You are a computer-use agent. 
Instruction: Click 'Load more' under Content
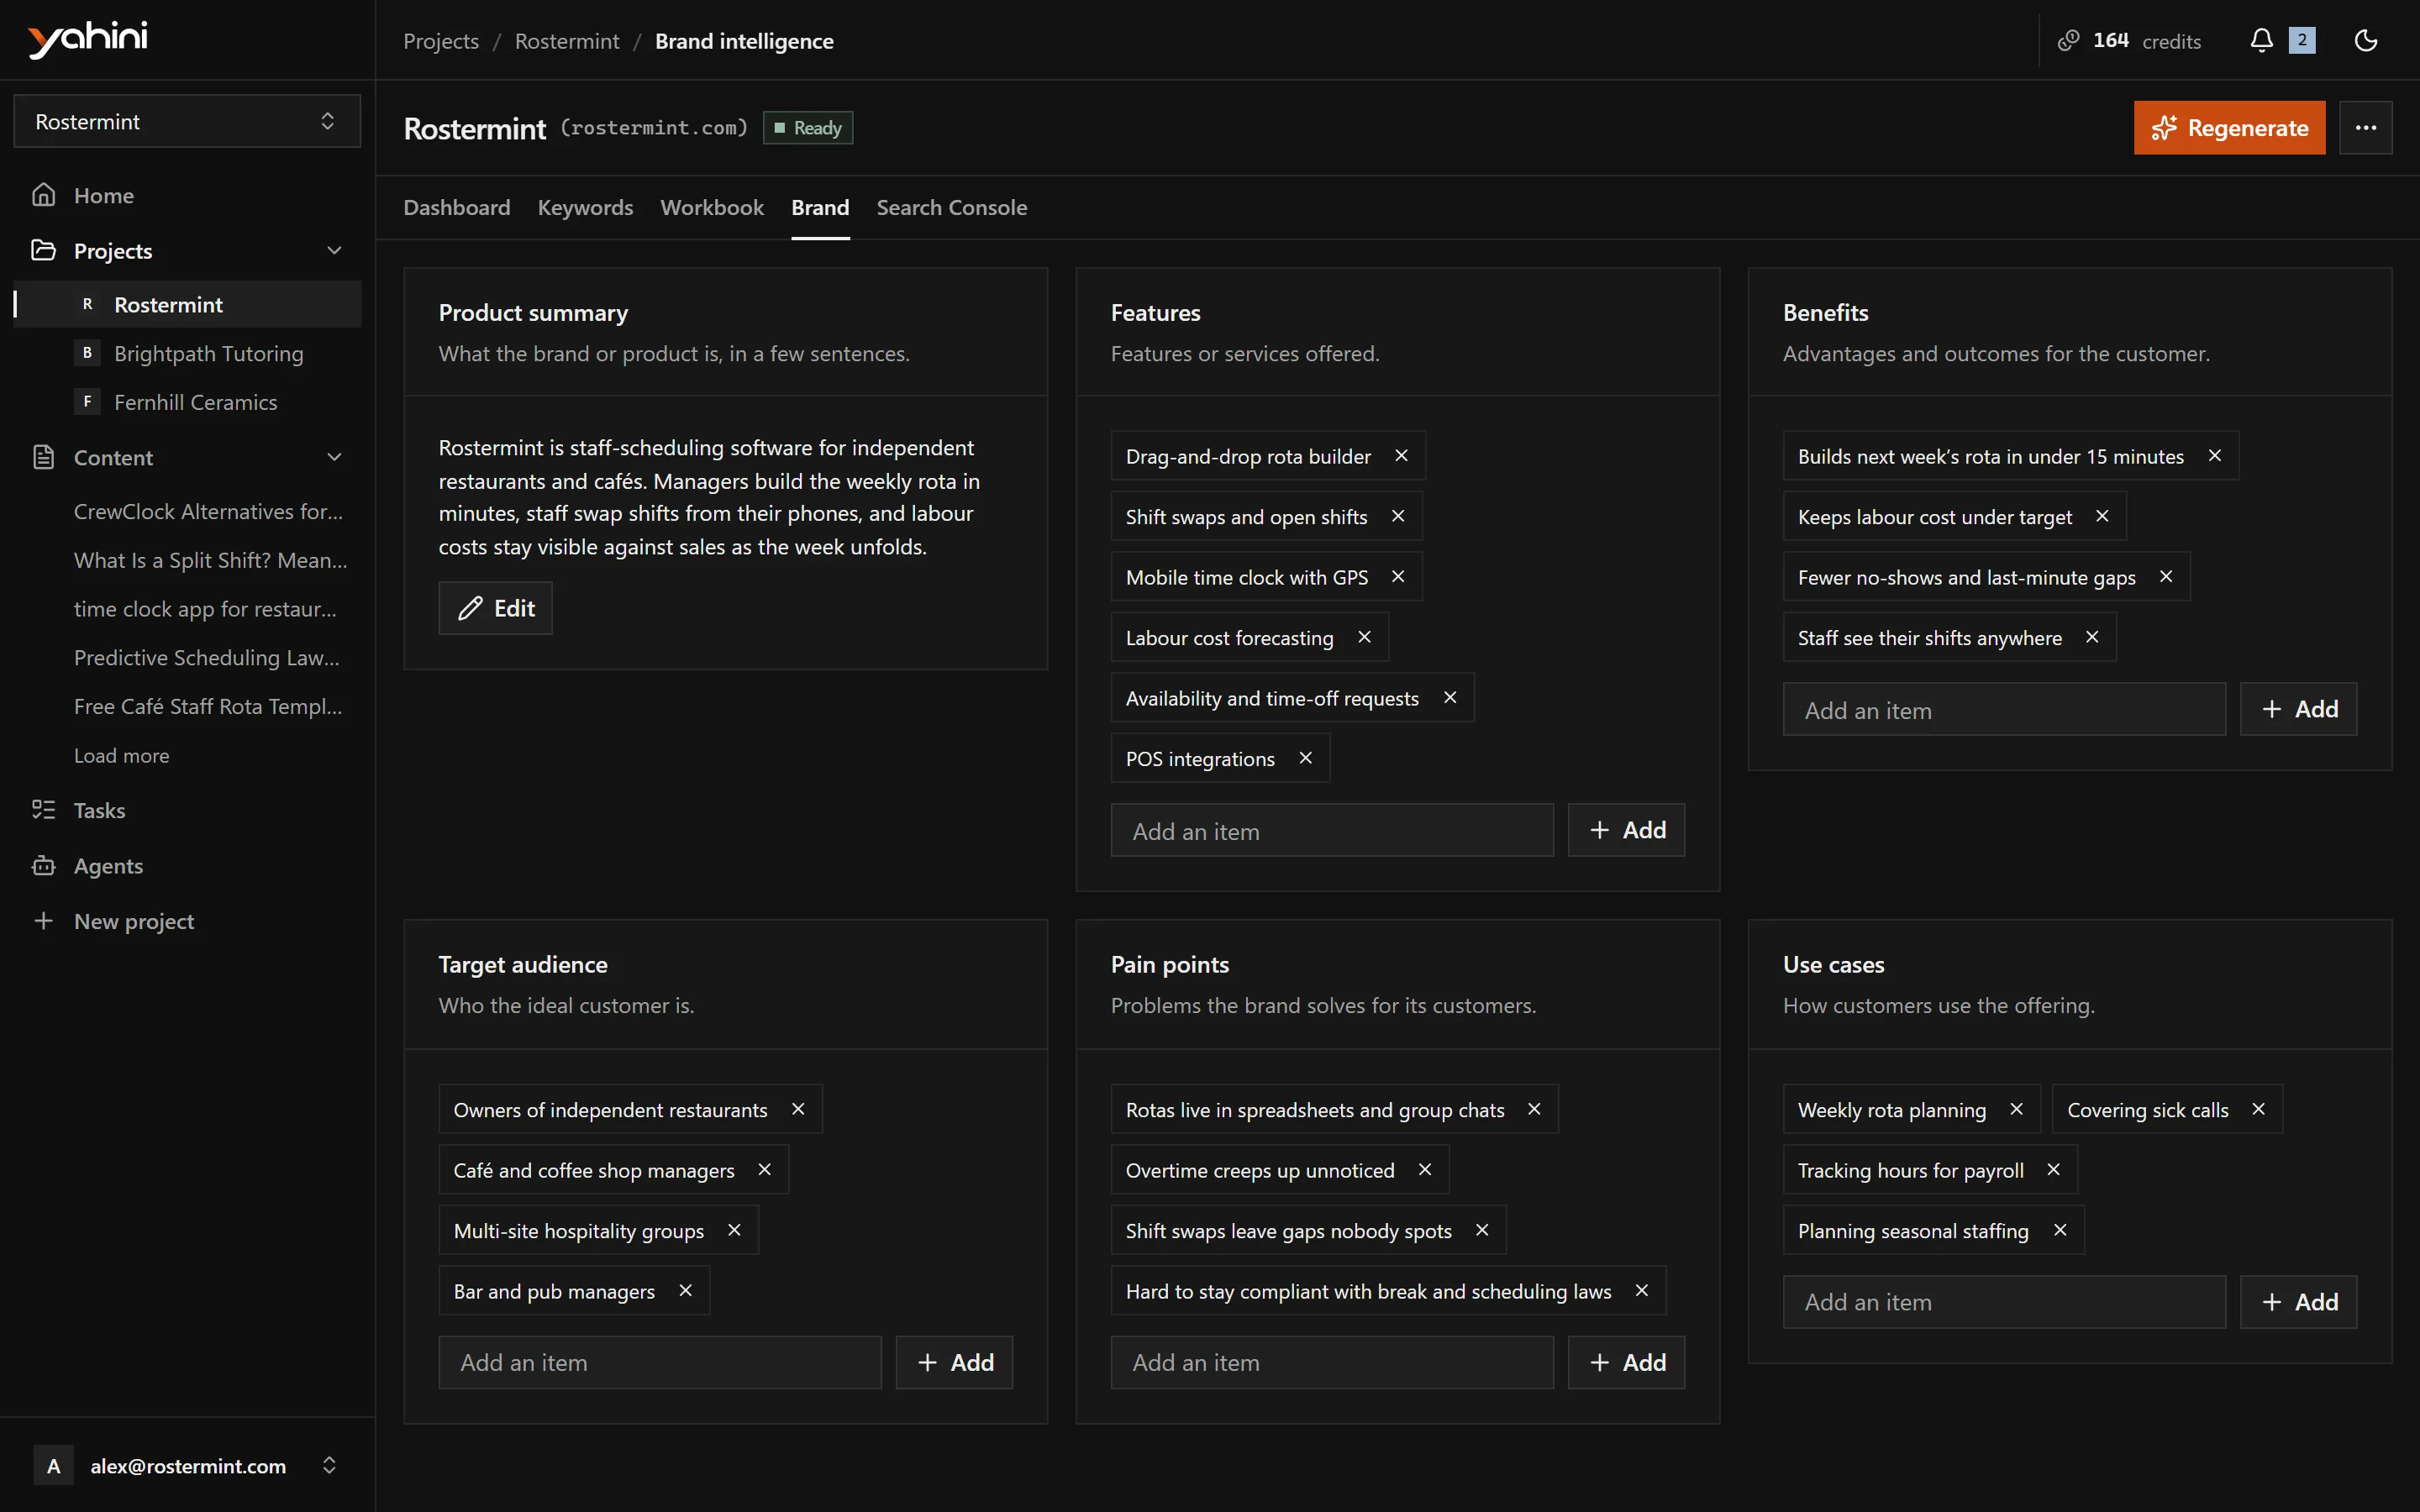tap(121, 755)
